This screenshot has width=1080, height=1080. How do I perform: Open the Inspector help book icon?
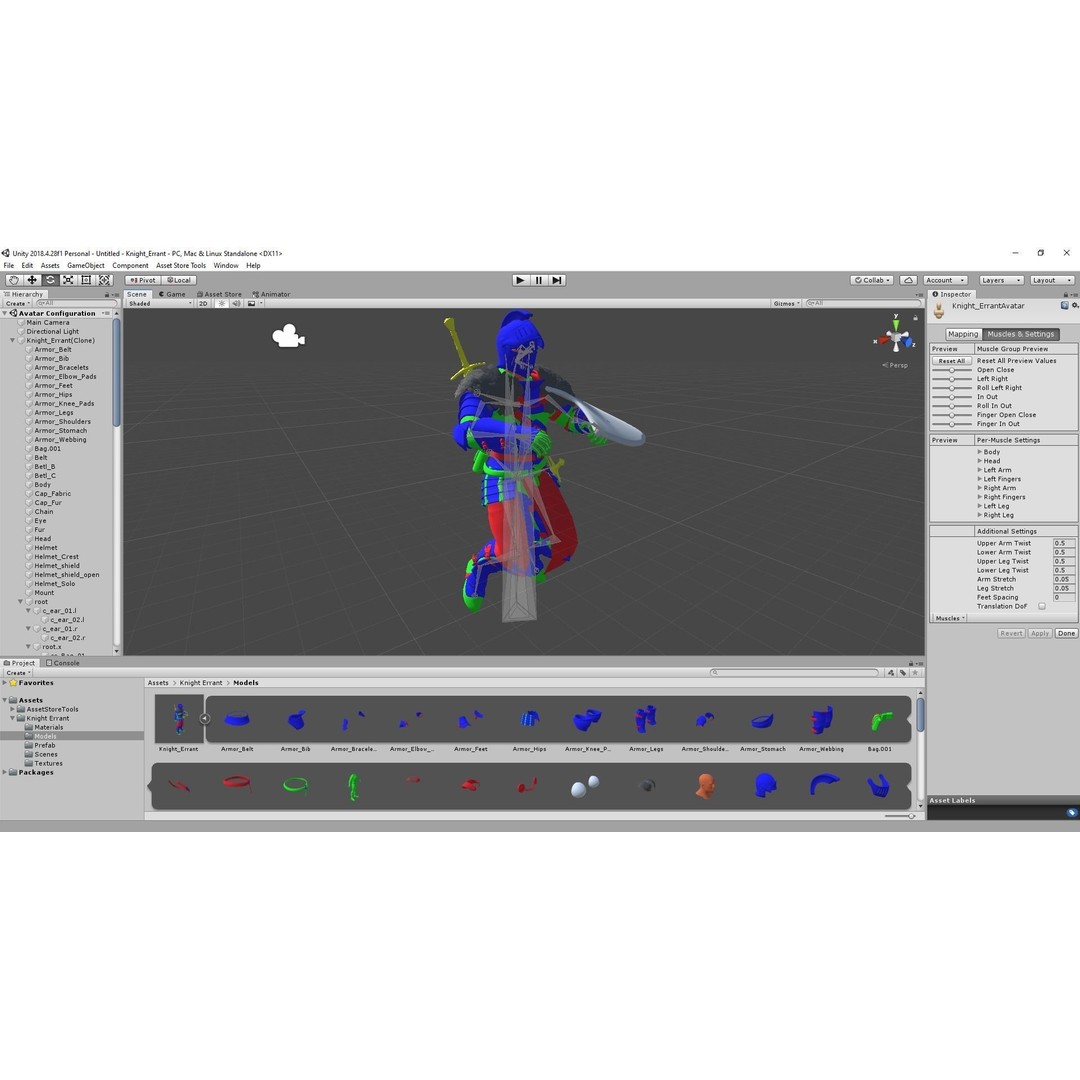[1064, 306]
